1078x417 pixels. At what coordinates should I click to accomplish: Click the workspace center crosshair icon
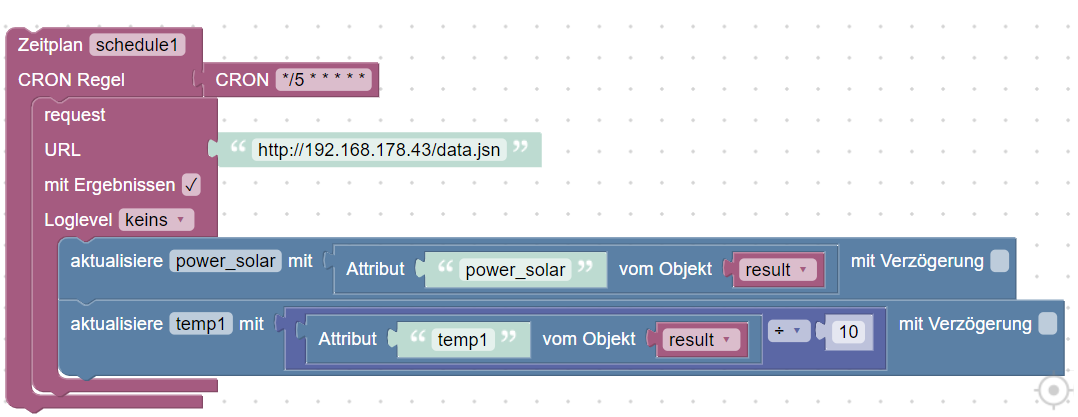coord(1054,391)
